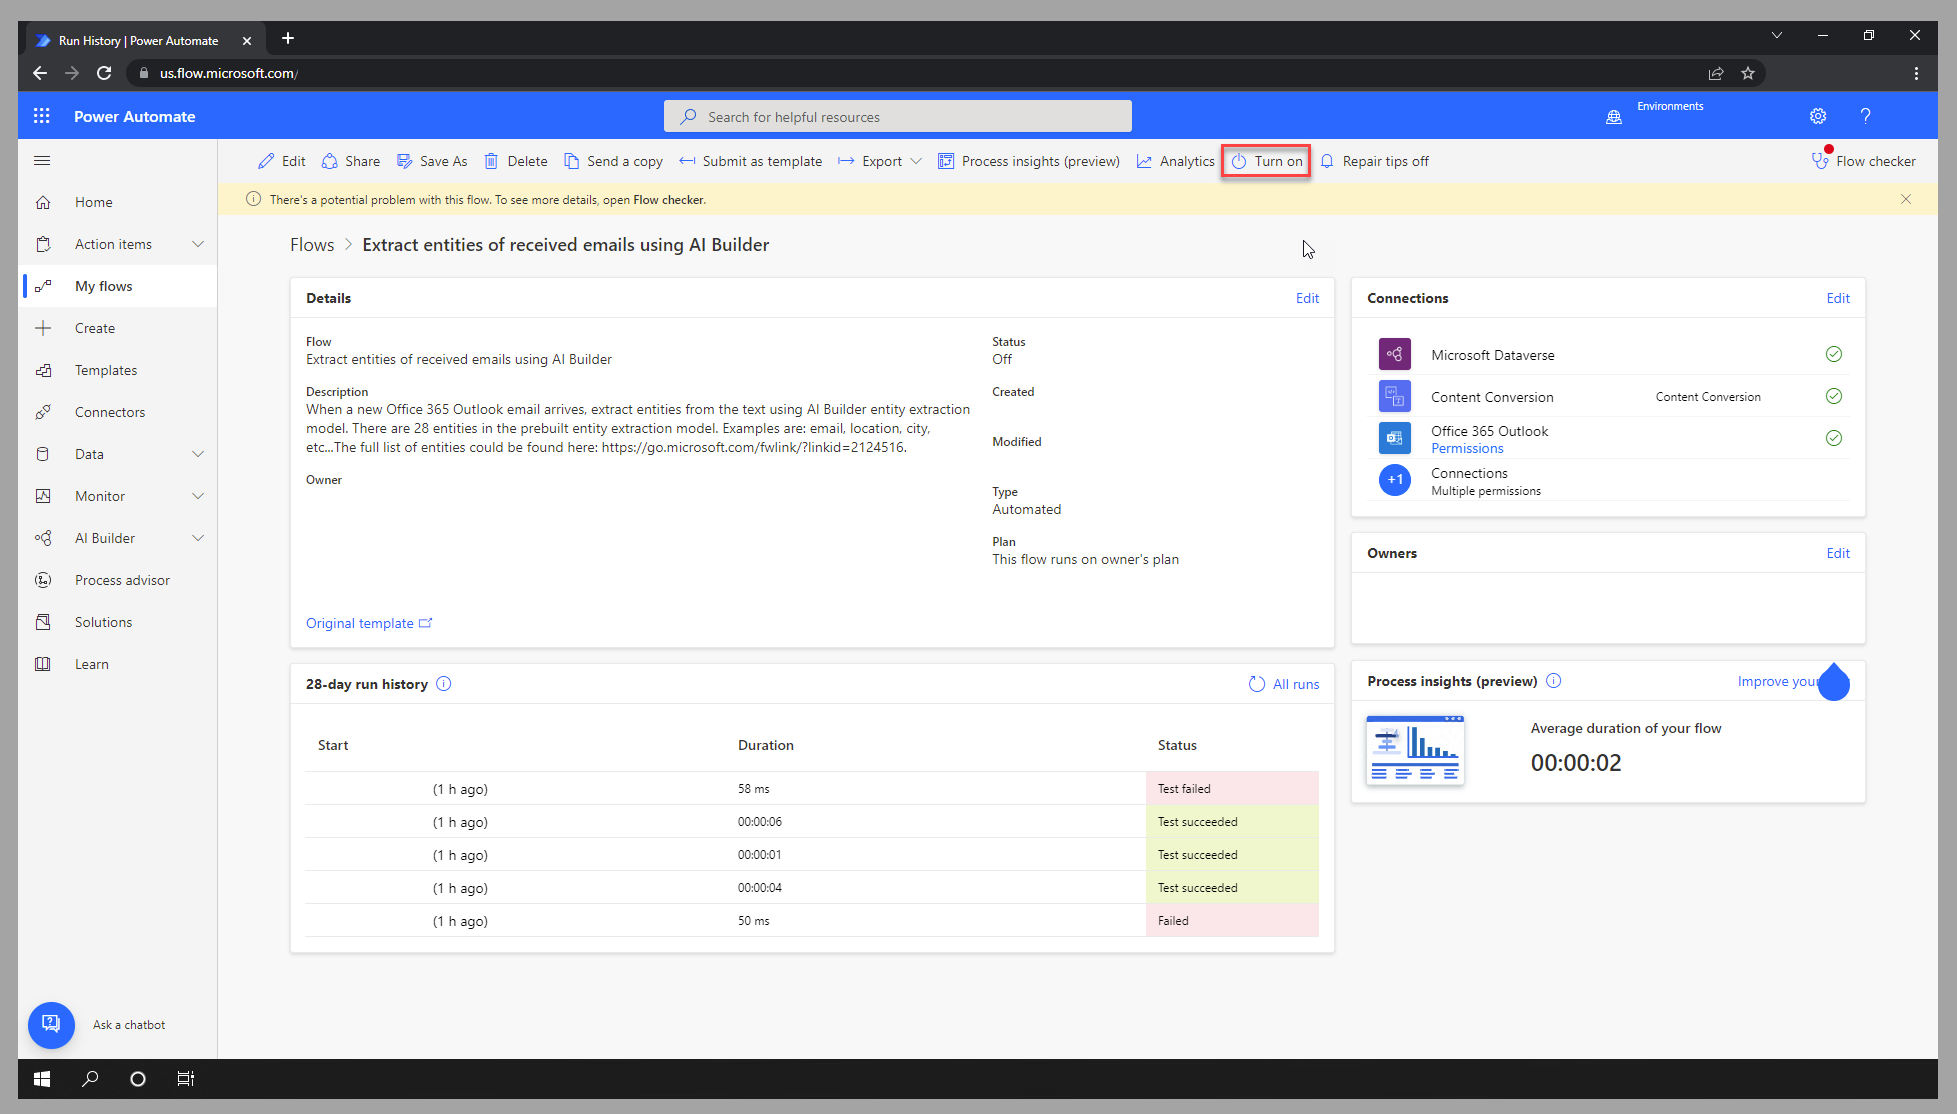Click the Delete flow icon
Screen dimensions: 1957x1114
(492, 160)
